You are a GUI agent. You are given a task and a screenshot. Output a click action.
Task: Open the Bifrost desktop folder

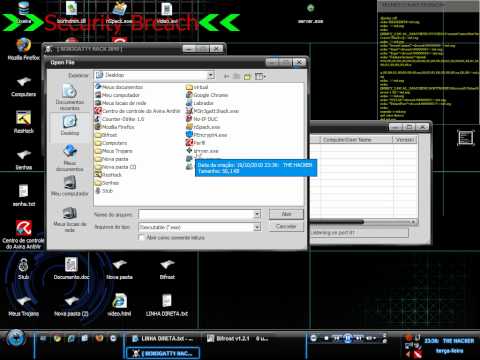pos(167,269)
